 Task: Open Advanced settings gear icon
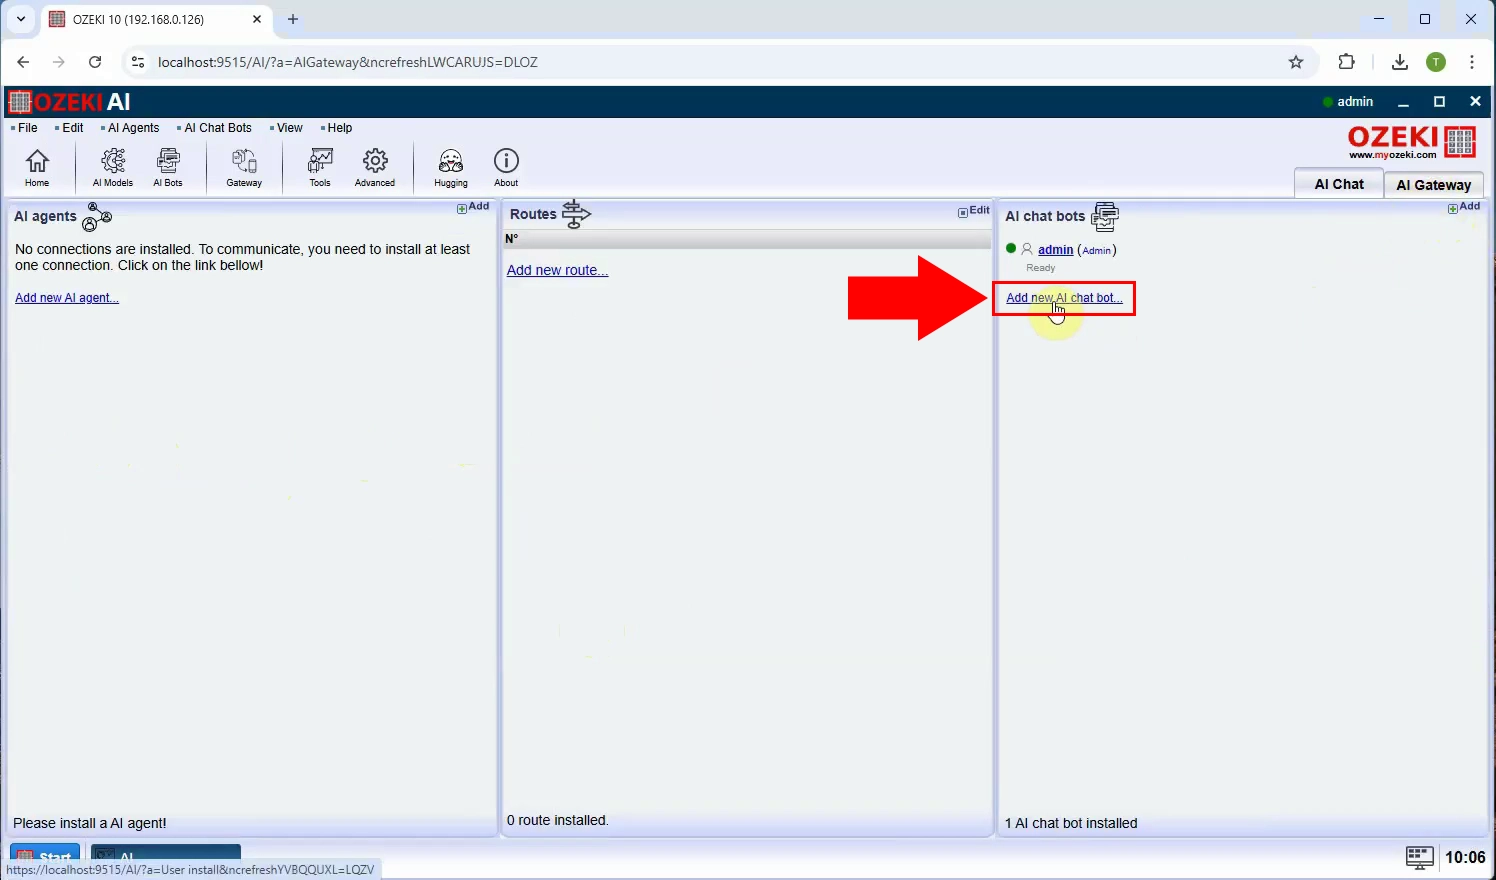(x=375, y=167)
